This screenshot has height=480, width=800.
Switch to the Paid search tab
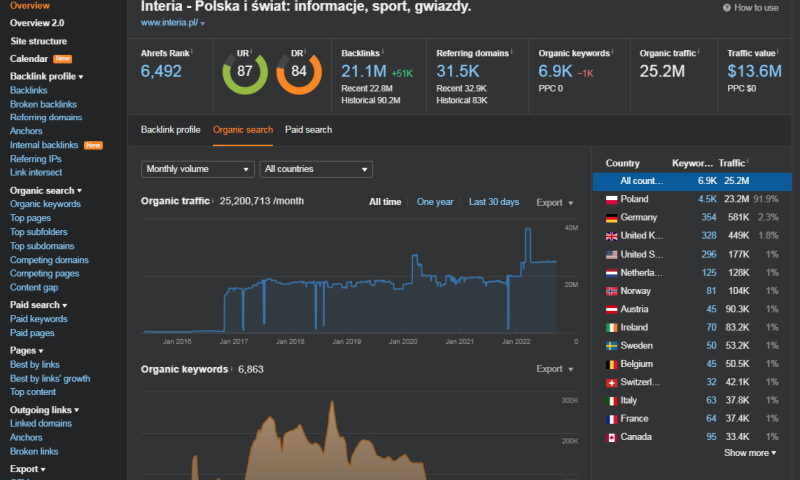click(x=308, y=130)
